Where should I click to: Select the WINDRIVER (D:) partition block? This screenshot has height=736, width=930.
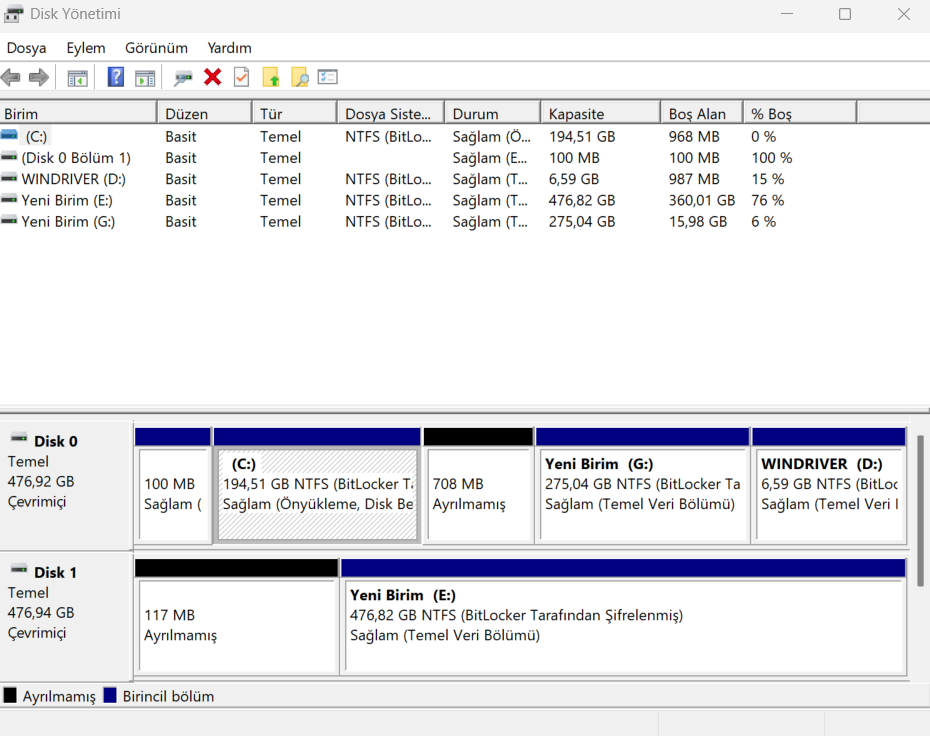[x=829, y=485]
